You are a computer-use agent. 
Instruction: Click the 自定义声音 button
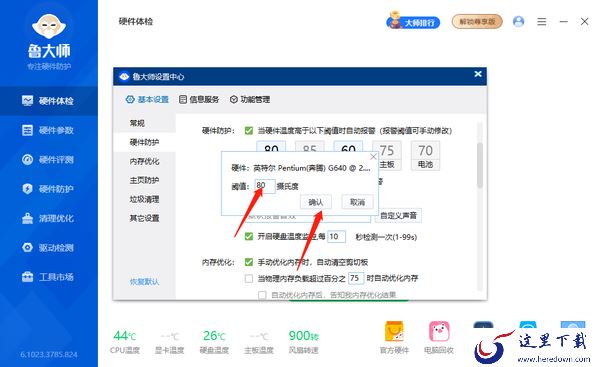coord(398,215)
